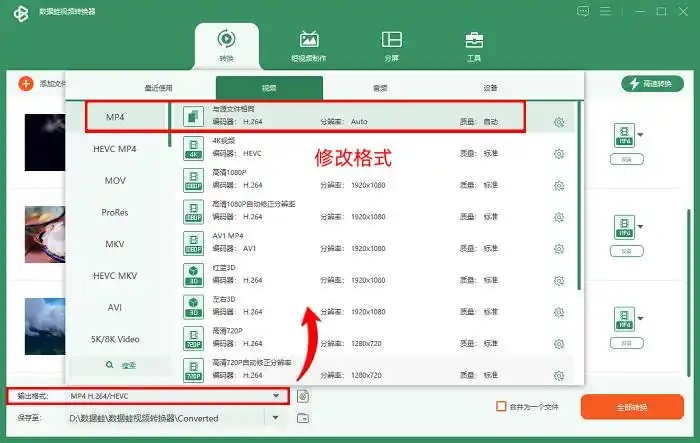The width and height of the screenshot is (700, 443).
Task: Click the browse folder icon beside save path
Action: coord(302,418)
